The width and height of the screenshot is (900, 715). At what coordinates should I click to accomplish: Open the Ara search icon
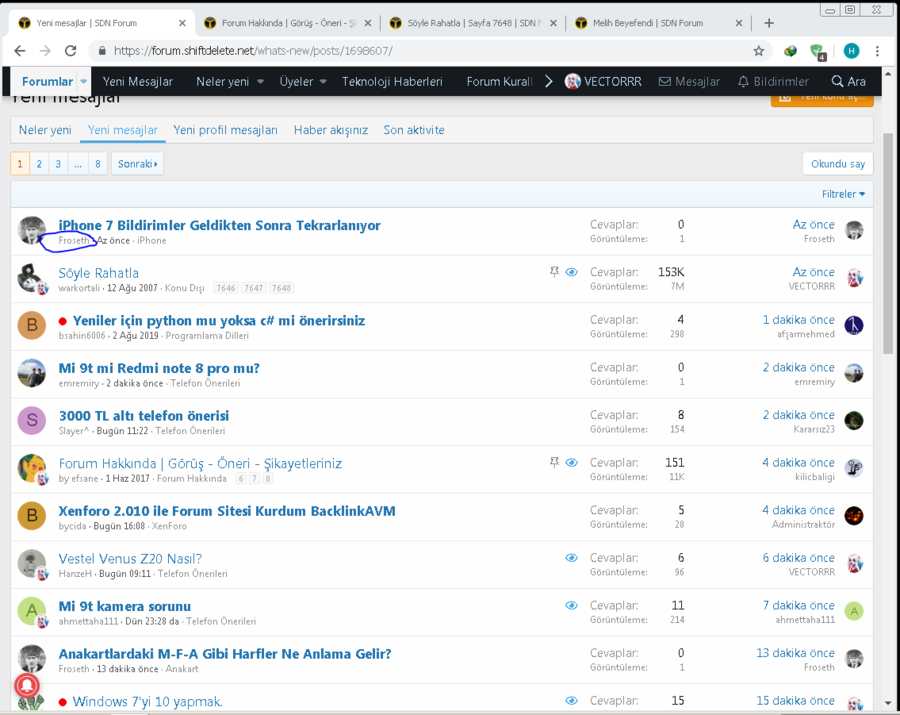[848, 82]
